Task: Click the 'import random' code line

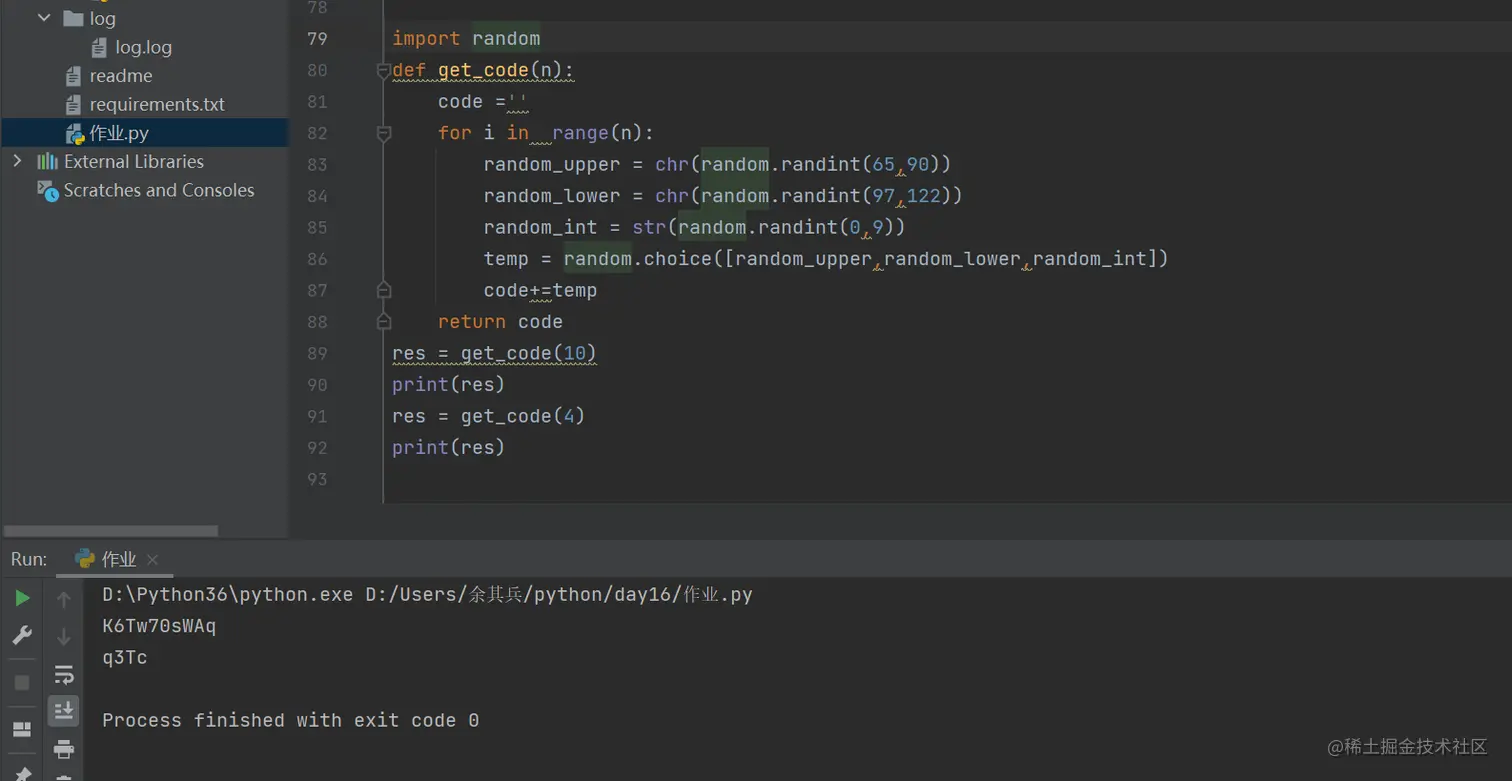Action: pyautogui.click(x=466, y=39)
